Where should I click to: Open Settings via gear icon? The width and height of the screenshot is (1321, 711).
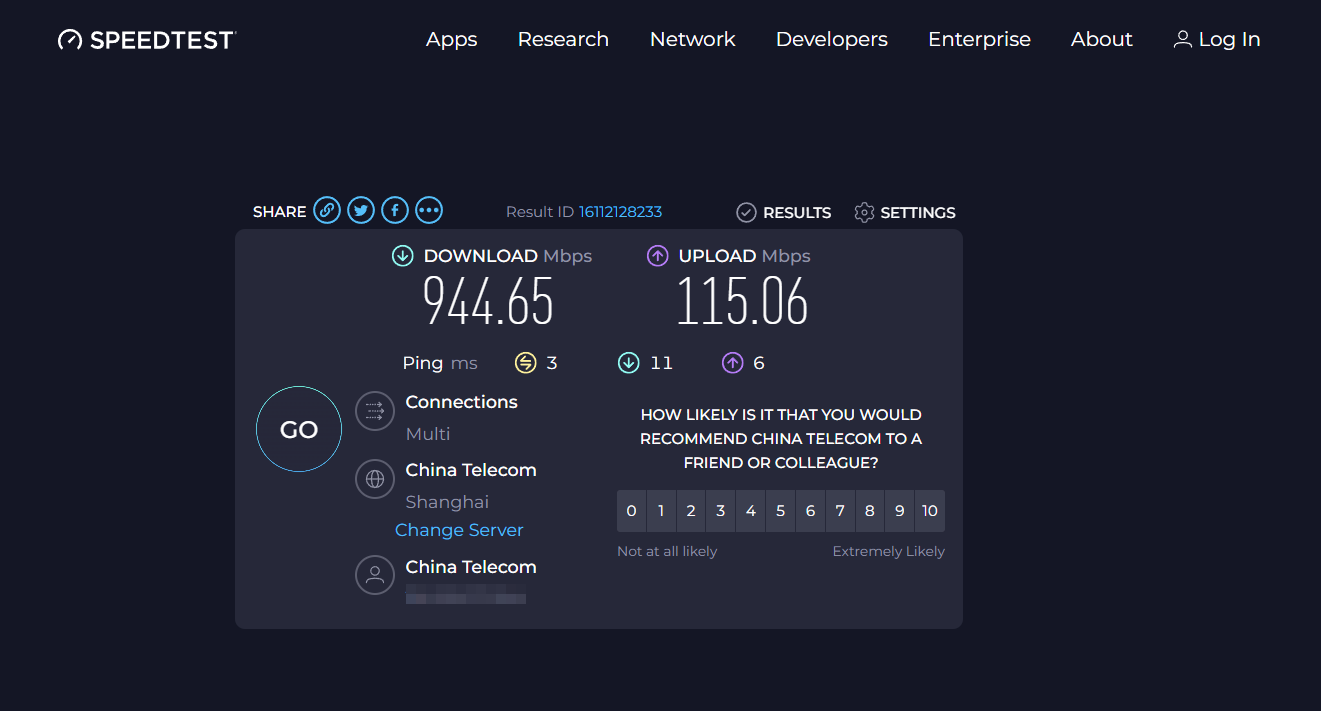point(864,212)
